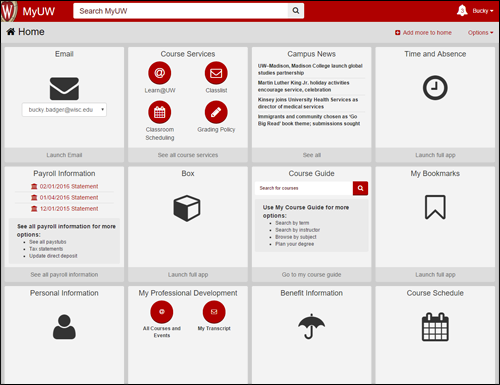Click the search magnifier button in header
Image resolution: width=500 pixels, height=385 pixels.
point(296,11)
